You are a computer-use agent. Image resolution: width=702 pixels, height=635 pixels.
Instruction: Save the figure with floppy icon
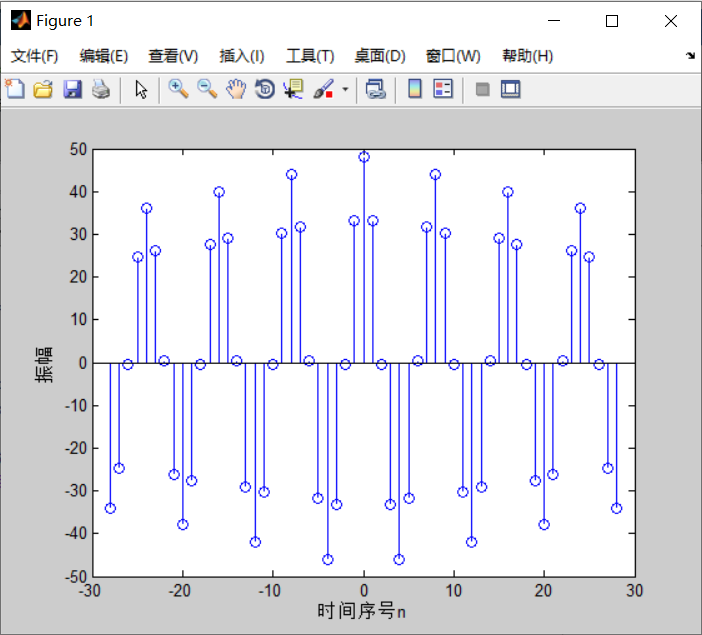pos(72,89)
